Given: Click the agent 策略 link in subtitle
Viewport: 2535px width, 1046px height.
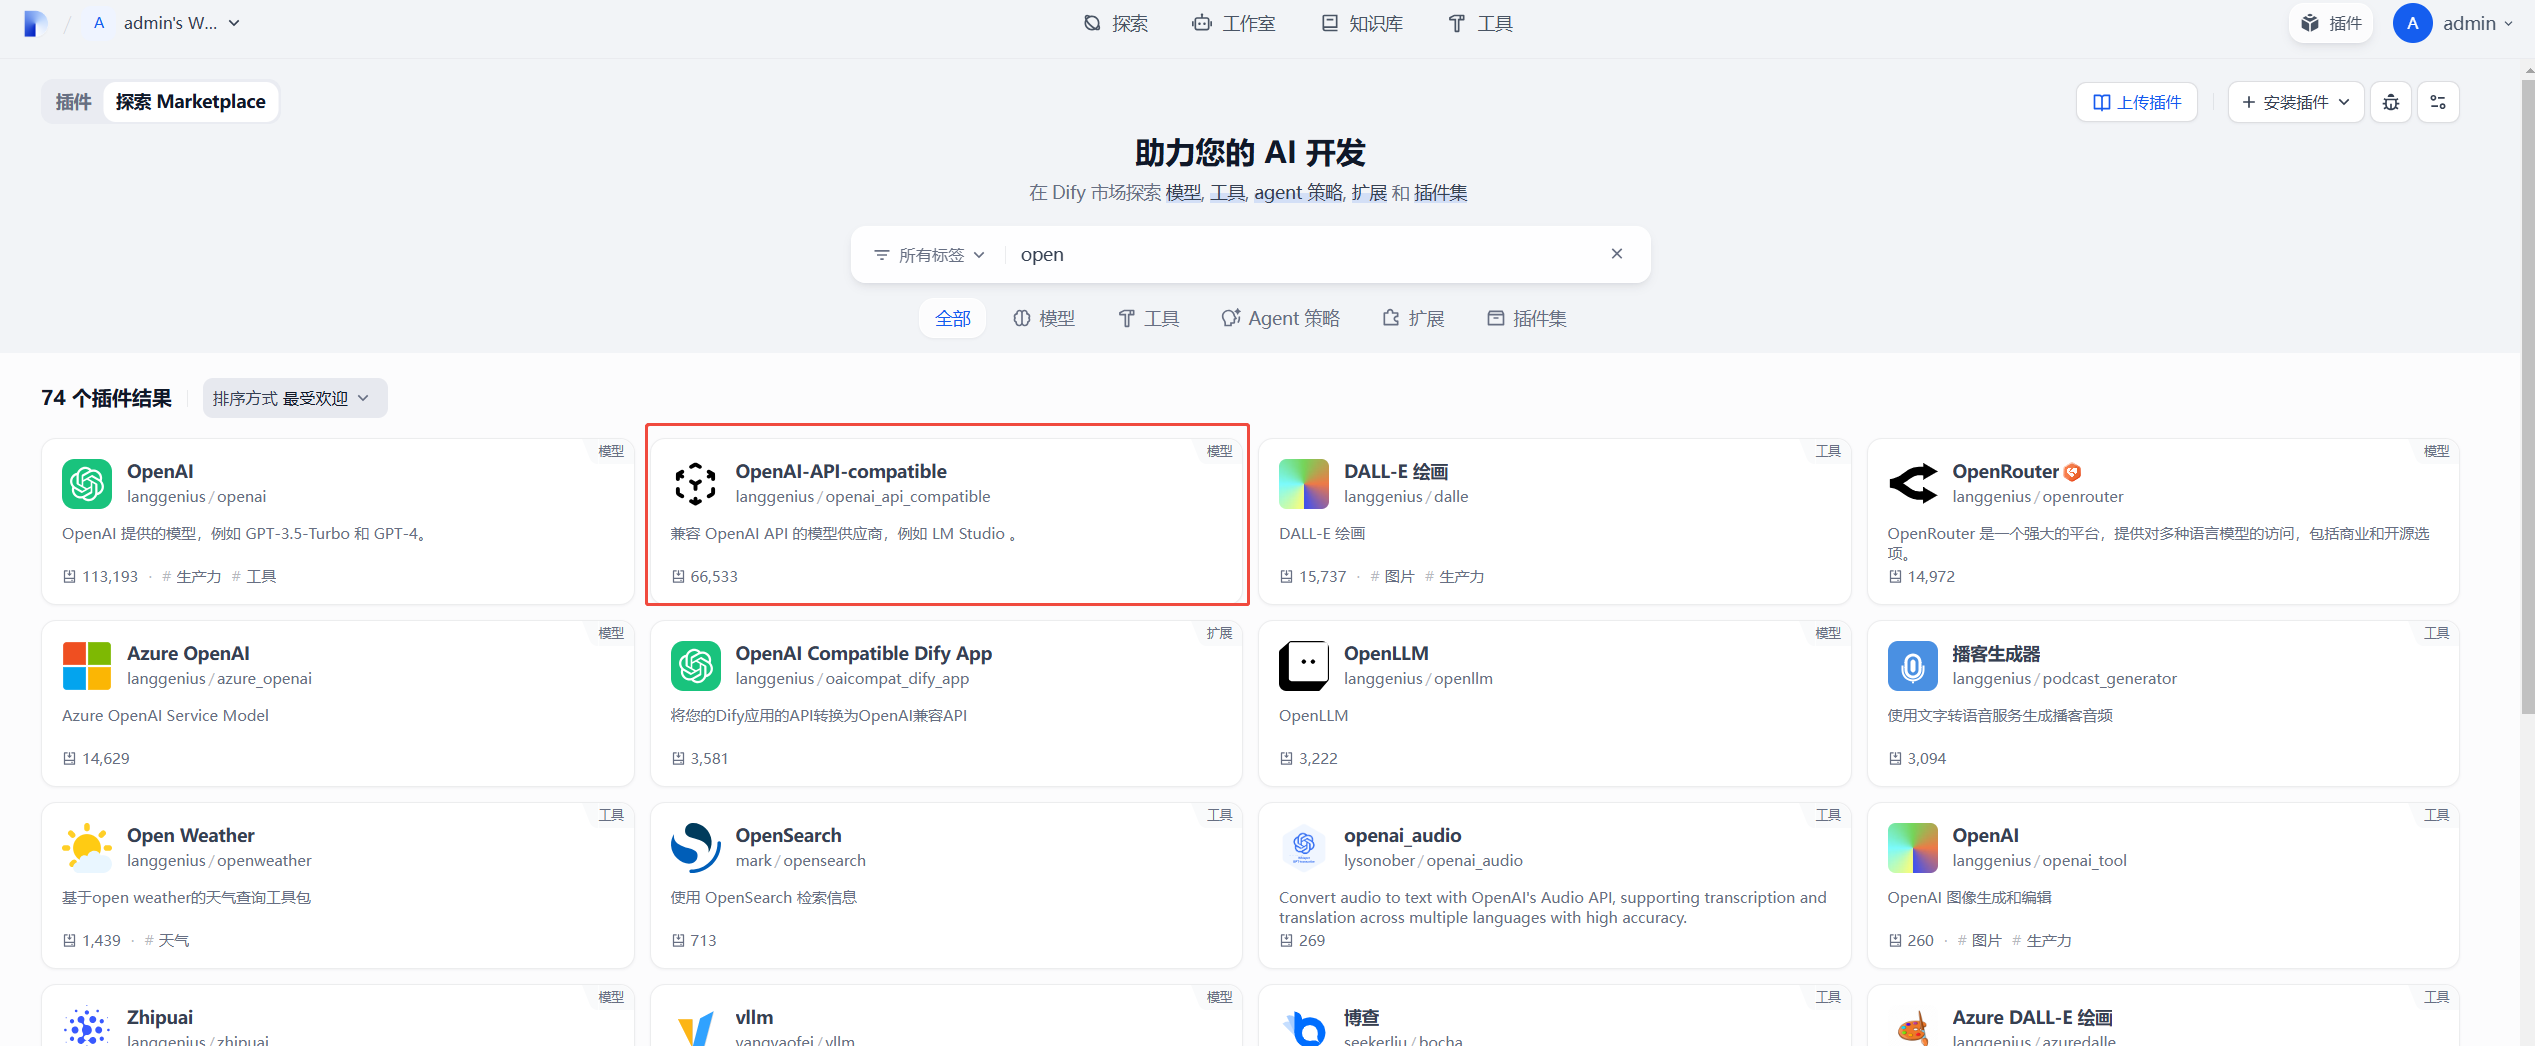Looking at the screenshot, I should point(1297,192).
